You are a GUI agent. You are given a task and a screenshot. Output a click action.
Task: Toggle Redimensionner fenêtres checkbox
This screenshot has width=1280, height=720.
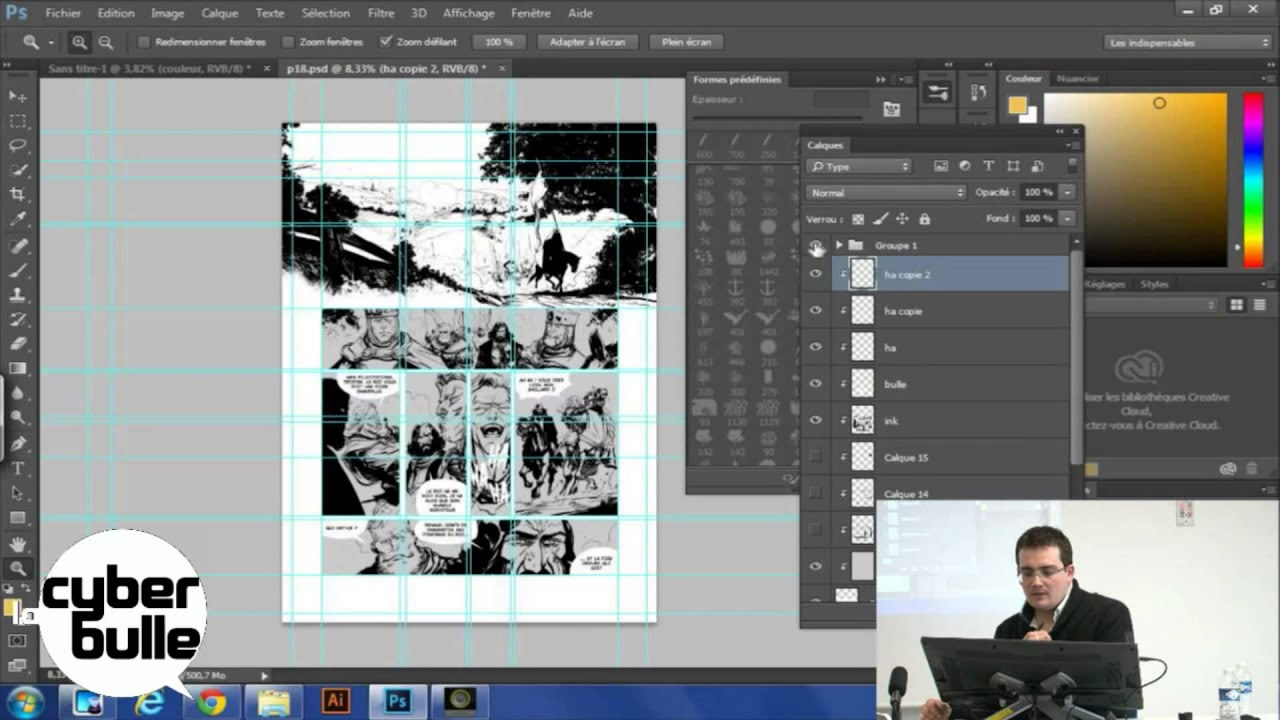click(x=143, y=42)
